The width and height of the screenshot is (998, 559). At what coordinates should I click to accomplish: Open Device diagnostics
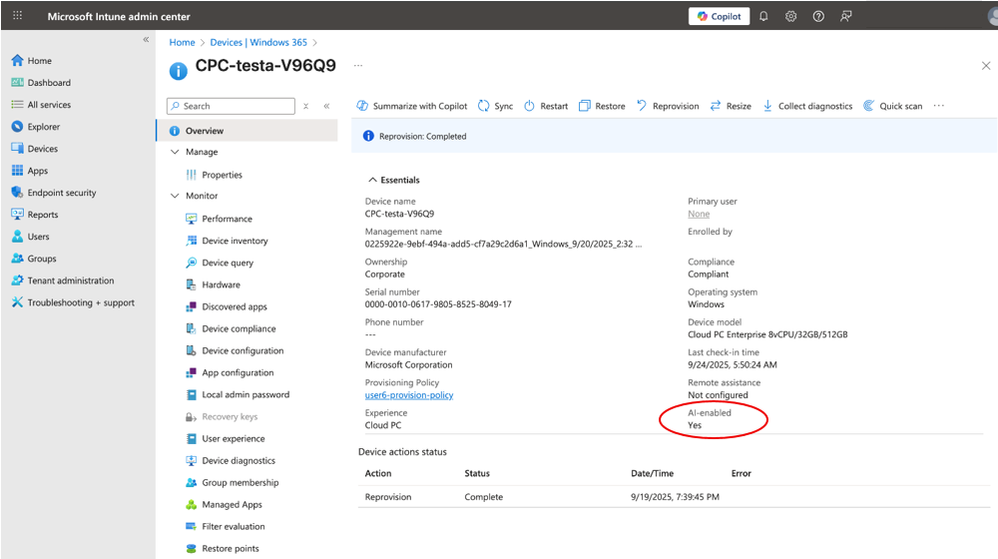tap(230, 460)
